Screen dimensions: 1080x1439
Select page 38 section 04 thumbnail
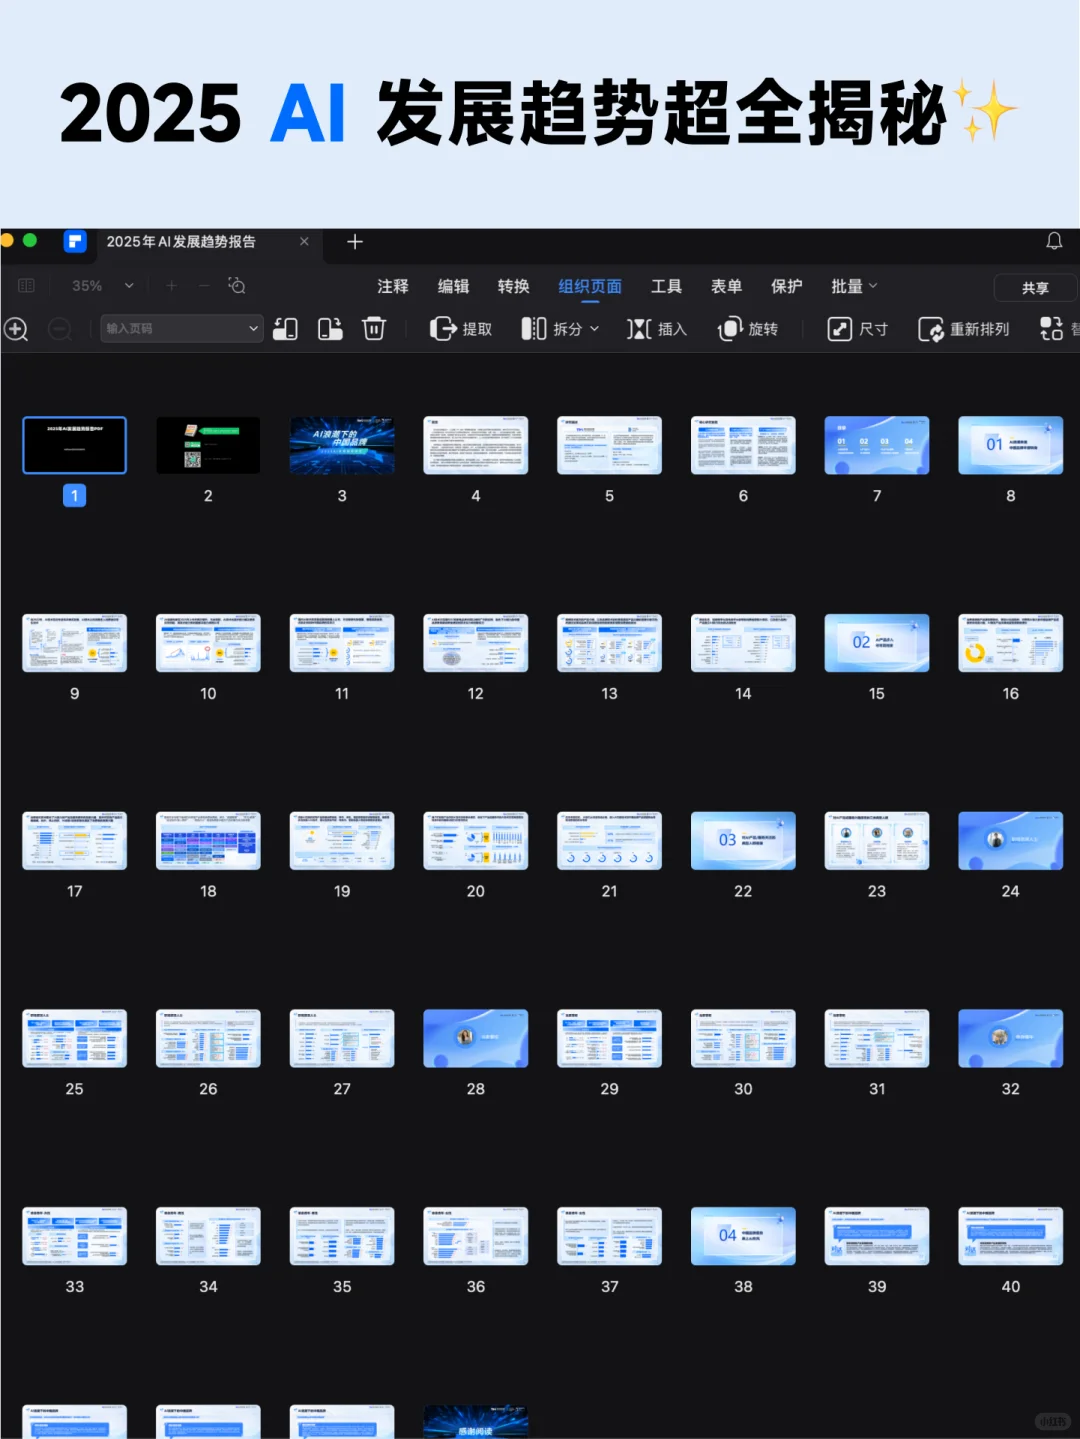743,1236
